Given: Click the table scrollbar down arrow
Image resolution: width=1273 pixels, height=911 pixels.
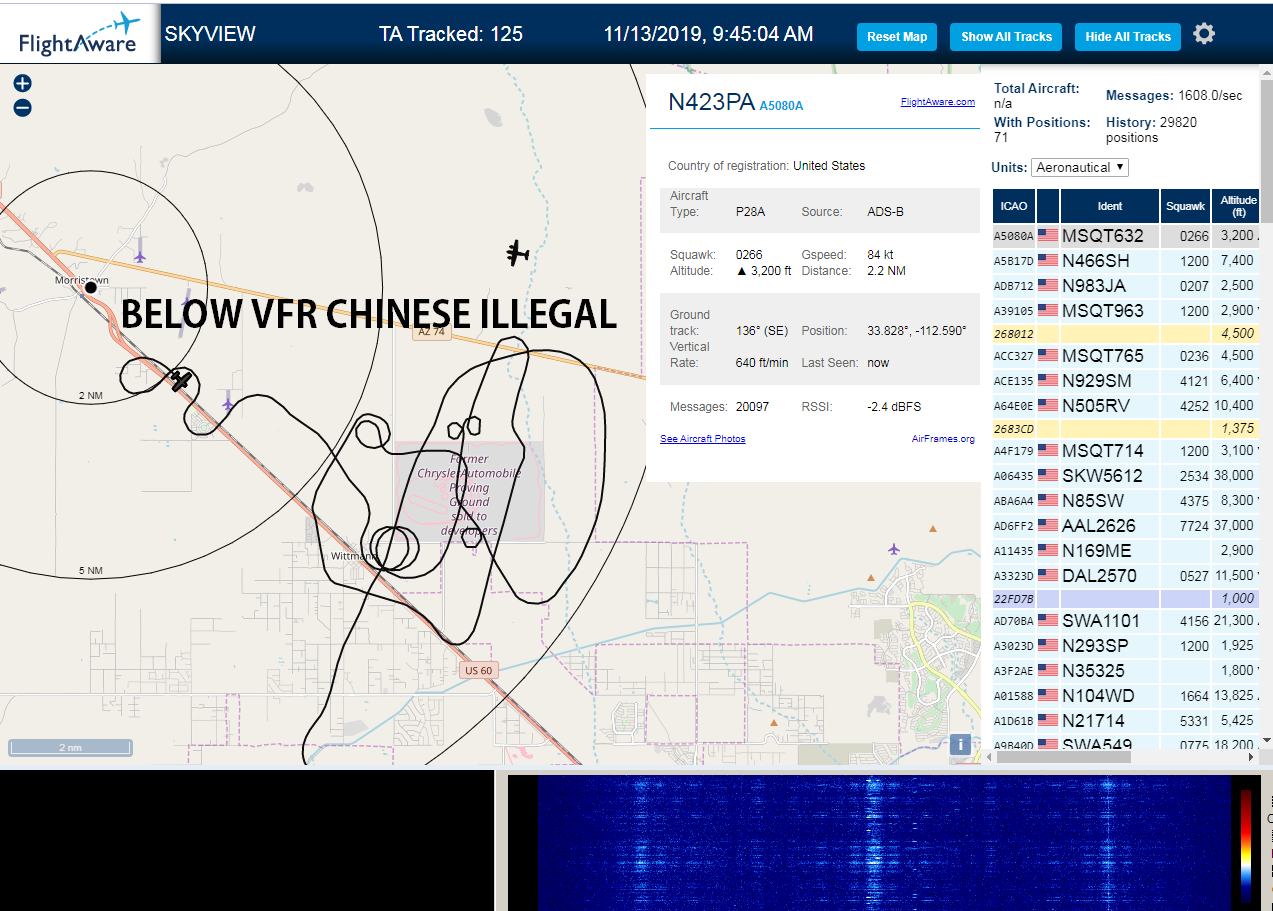Looking at the screenshot, I should 1266,742.
